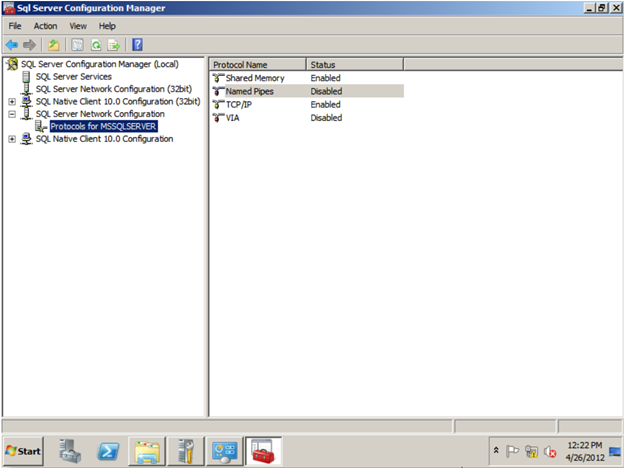Launch PowerShell from the taskbar
The height and width of the screenshot is (468, 624).
(108, 451)
